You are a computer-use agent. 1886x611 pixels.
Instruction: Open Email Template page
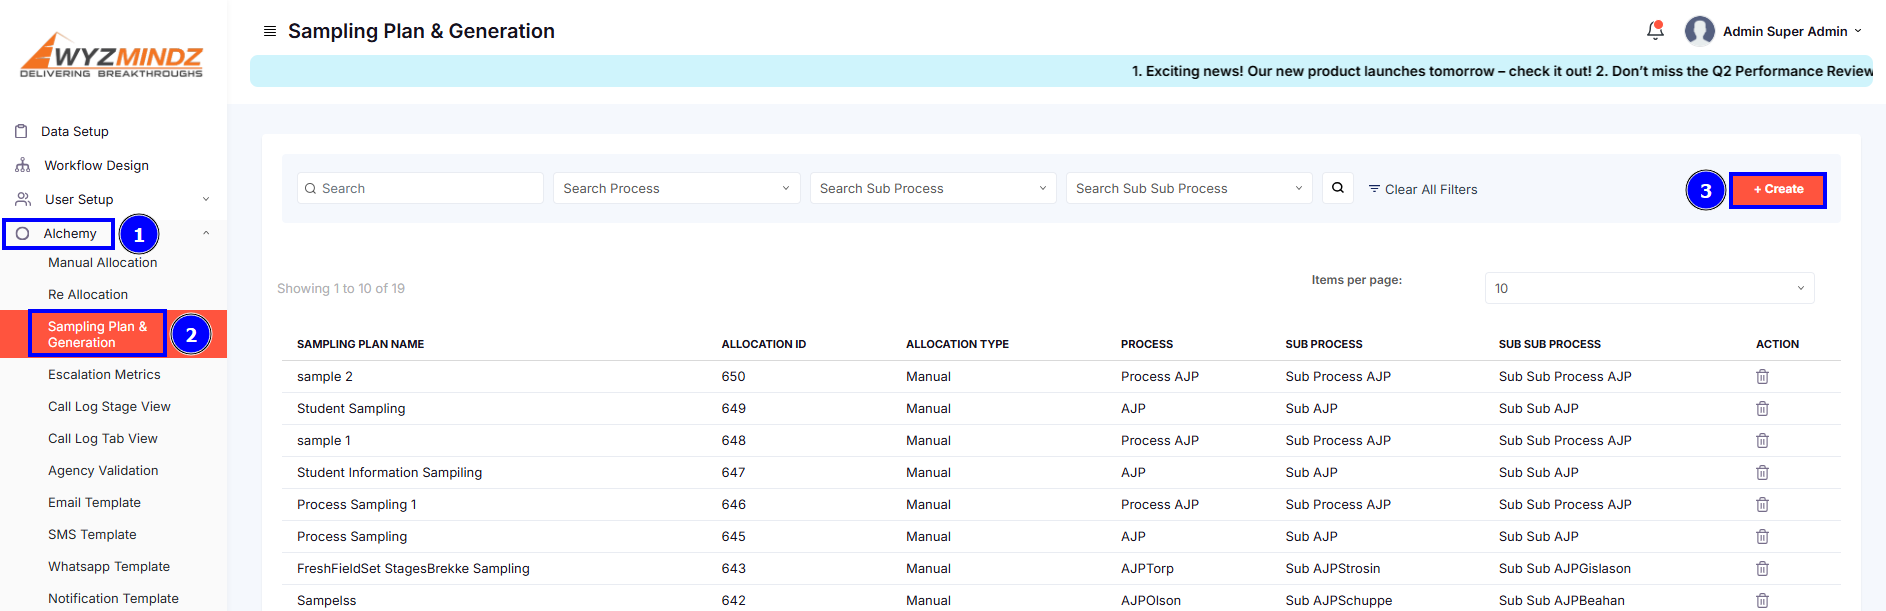coord(94,503)
